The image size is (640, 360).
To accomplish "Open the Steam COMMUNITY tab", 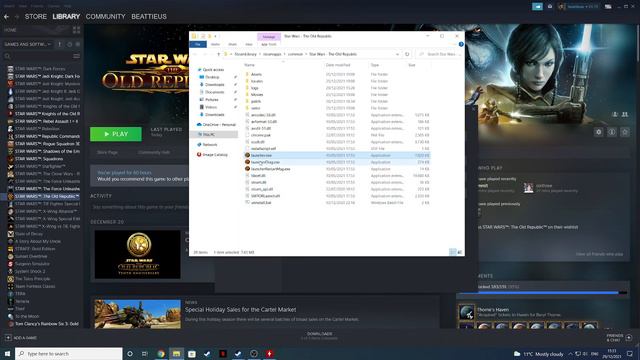I will click(x=105, y=17).
